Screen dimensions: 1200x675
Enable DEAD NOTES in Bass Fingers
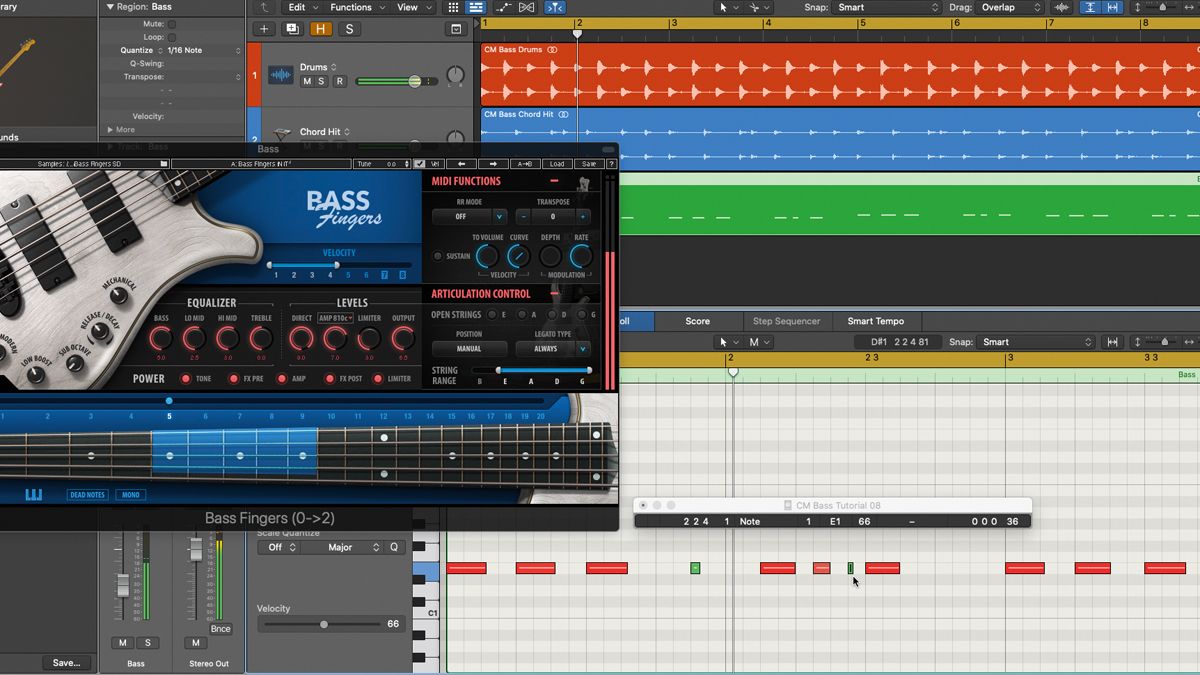[87, 494]
